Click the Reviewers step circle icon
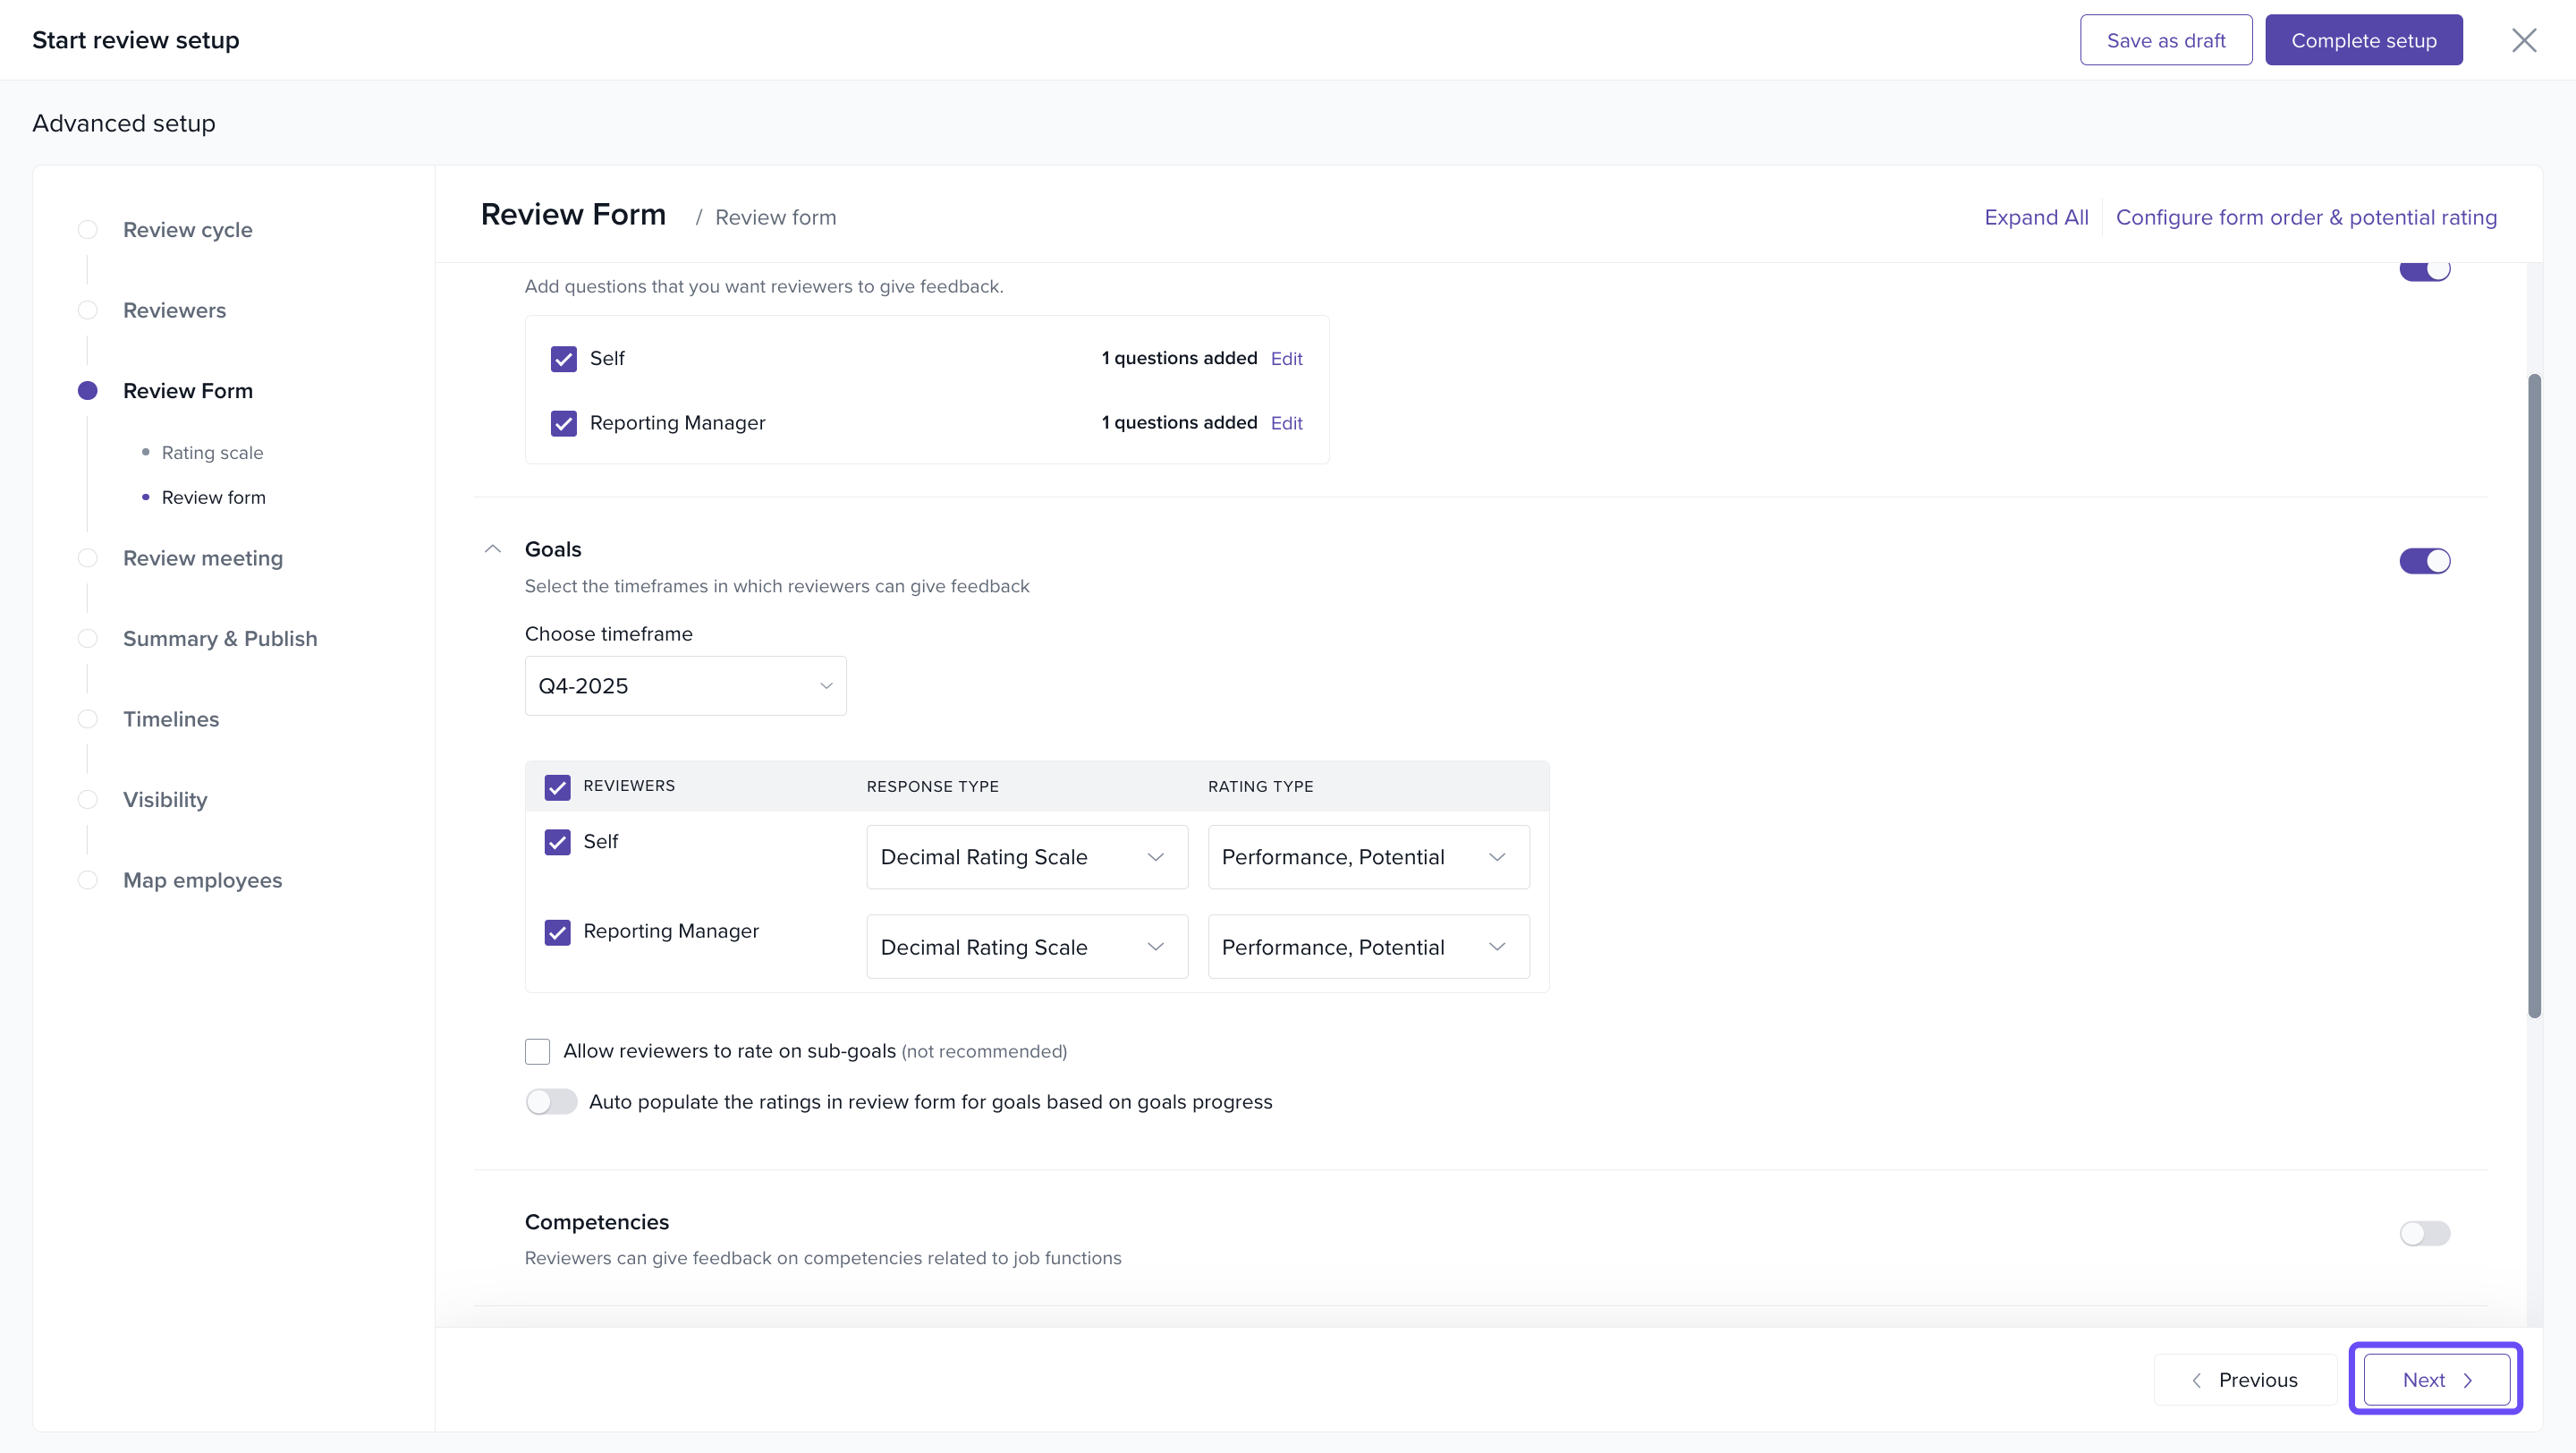The height and width of the screenshot is (1453, 2576). 88,310
